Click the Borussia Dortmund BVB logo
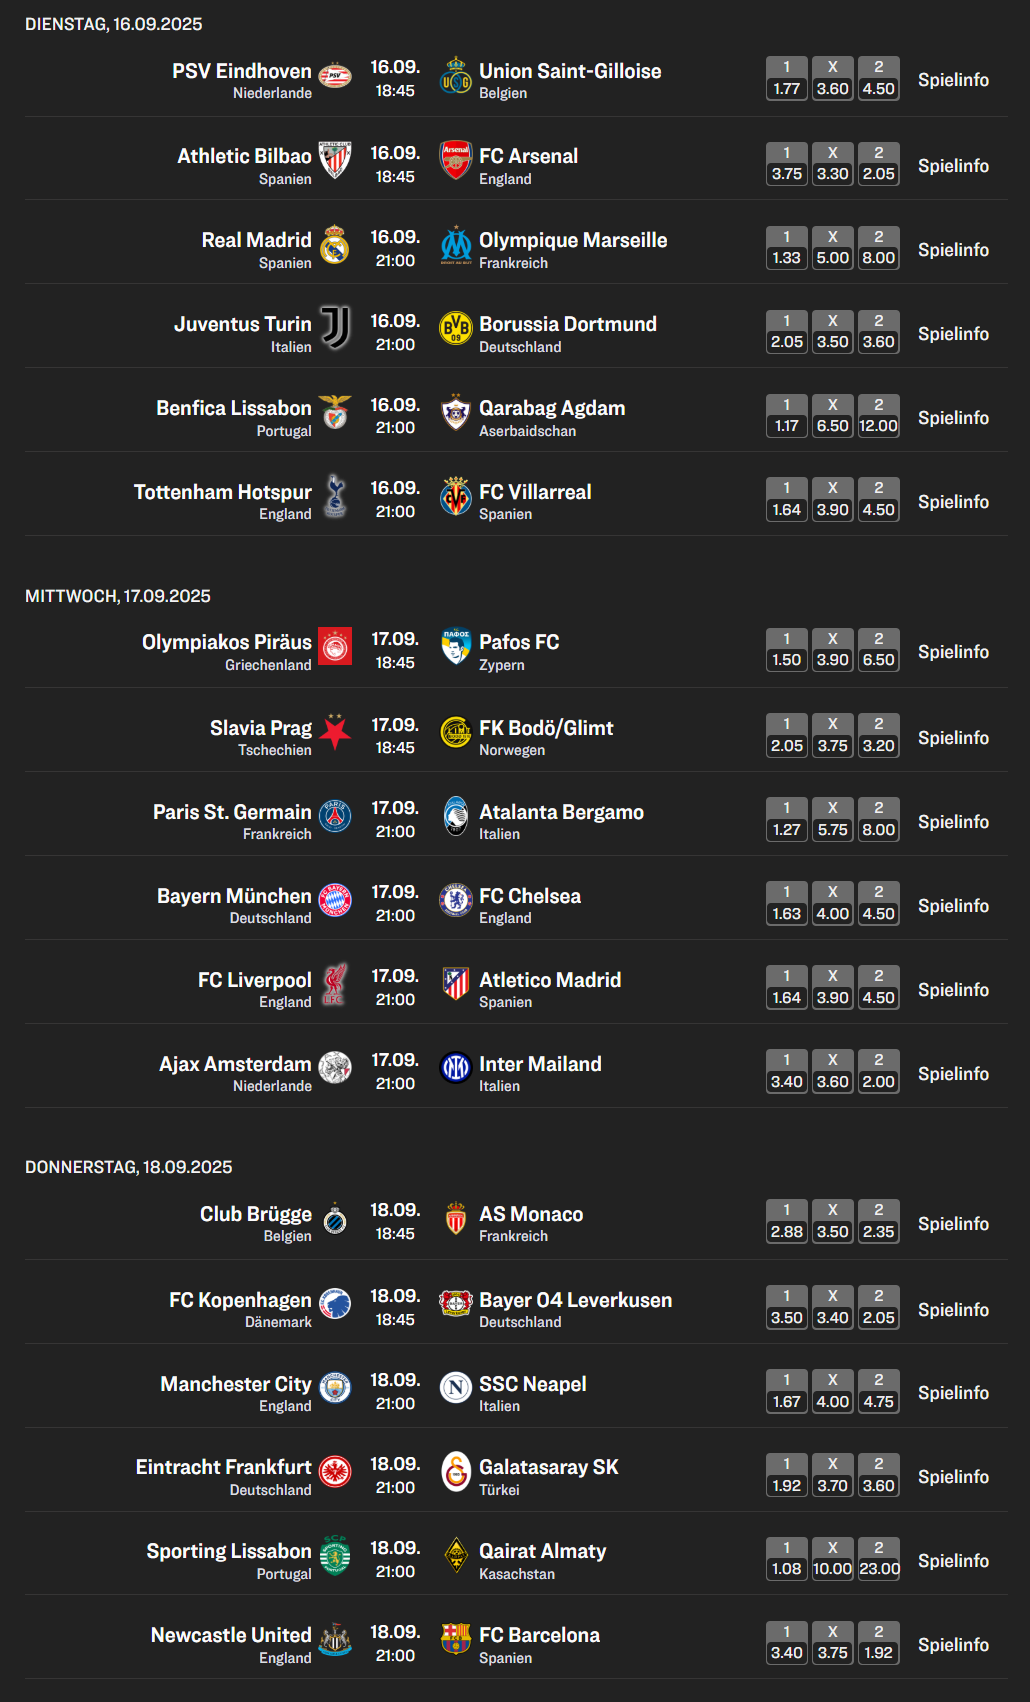The width and height of the screenshot is (1030, 1702). (x=456, y=328)
